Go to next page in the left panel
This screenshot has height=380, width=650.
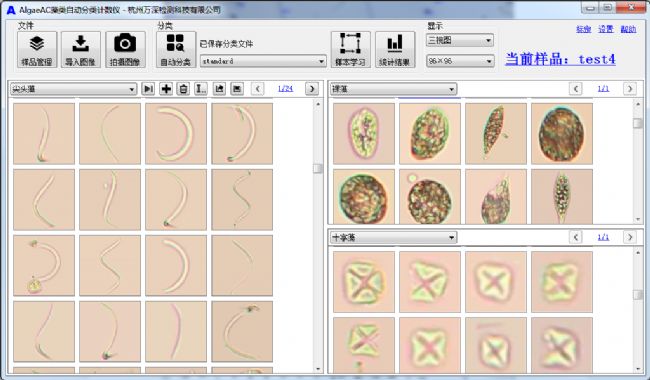tap(312, 89)
